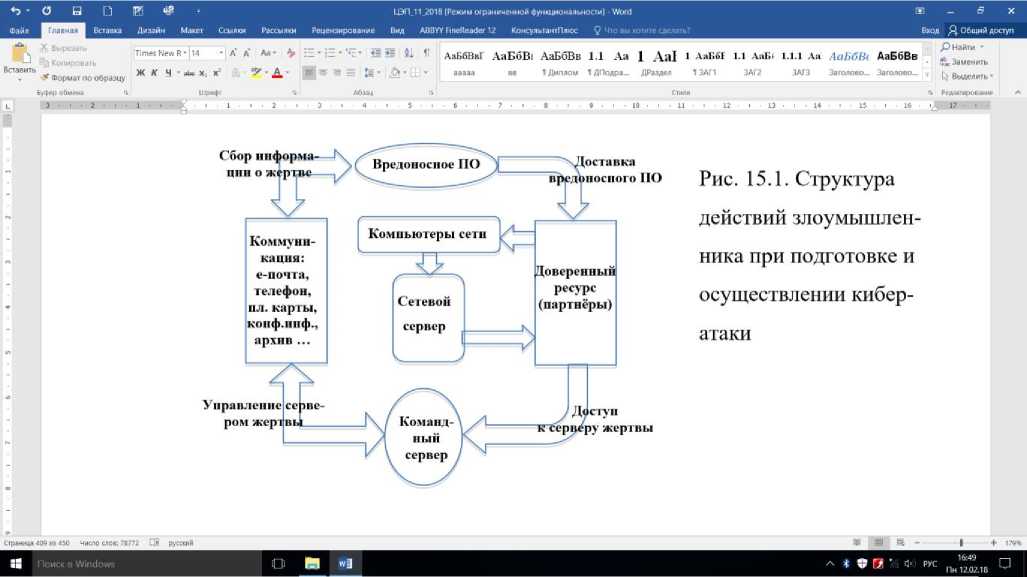Viewport: 1027px width, 577px height.
Task: Toggle Italic (К) formatting
Action: (x=154, y=73)
